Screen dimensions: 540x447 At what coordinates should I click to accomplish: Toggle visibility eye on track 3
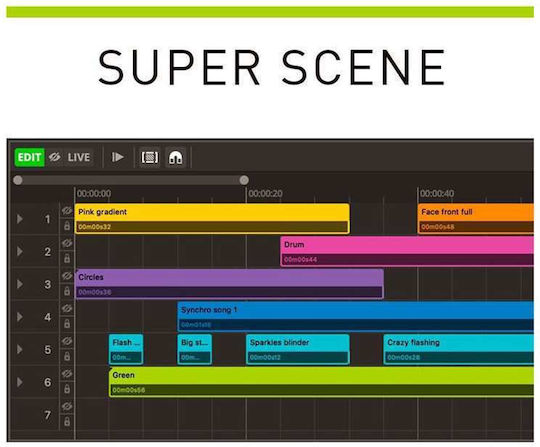(x=67, y=276)
